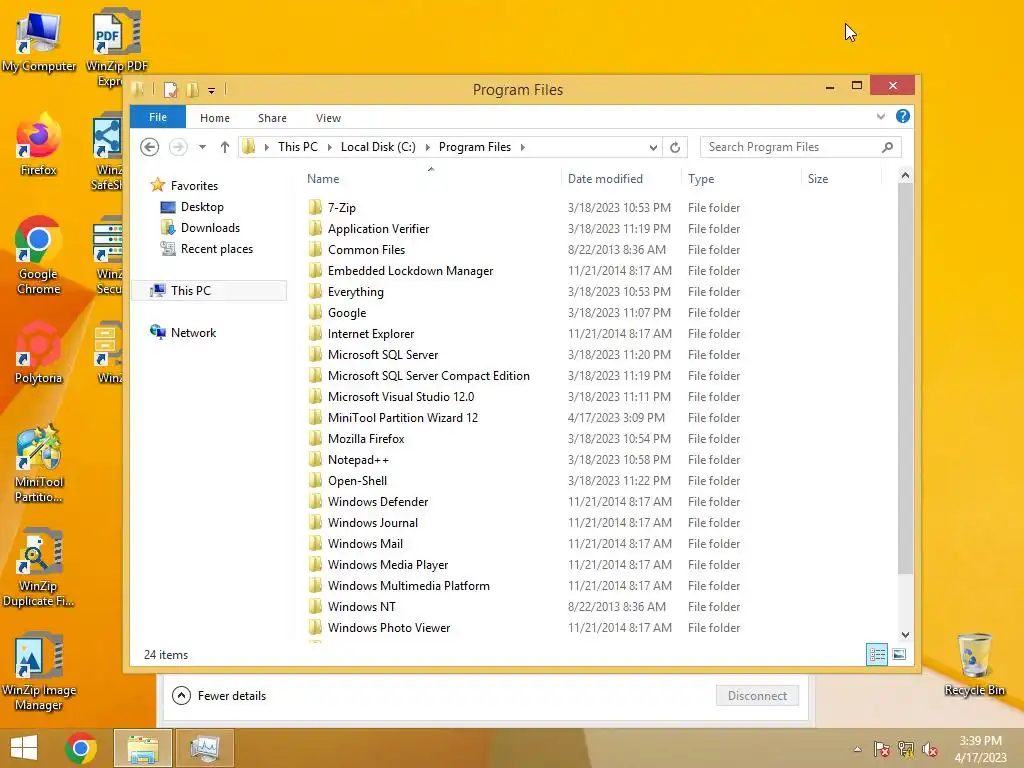The image size is (1024, 768).
Task: Collapse with Fewer details button
Action: coord(219,696)
